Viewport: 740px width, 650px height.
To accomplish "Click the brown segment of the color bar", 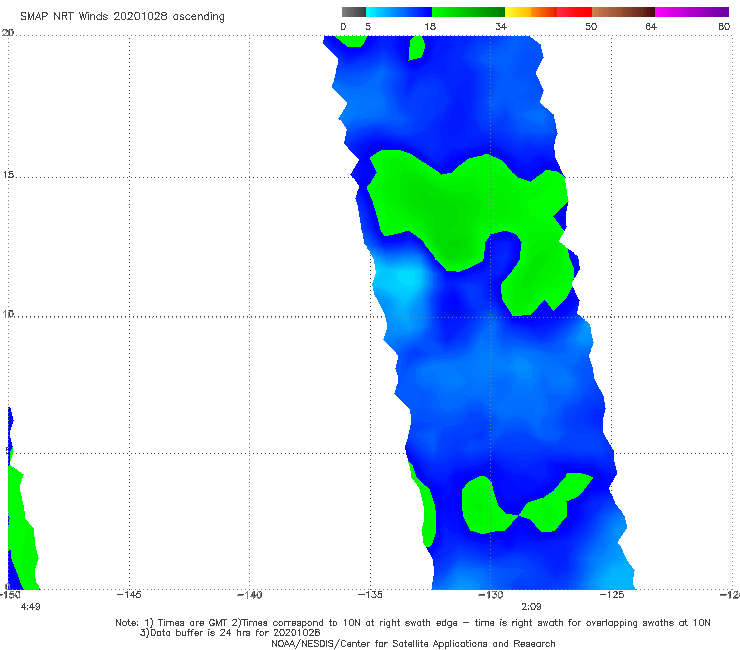I will [x=623, y=12].
